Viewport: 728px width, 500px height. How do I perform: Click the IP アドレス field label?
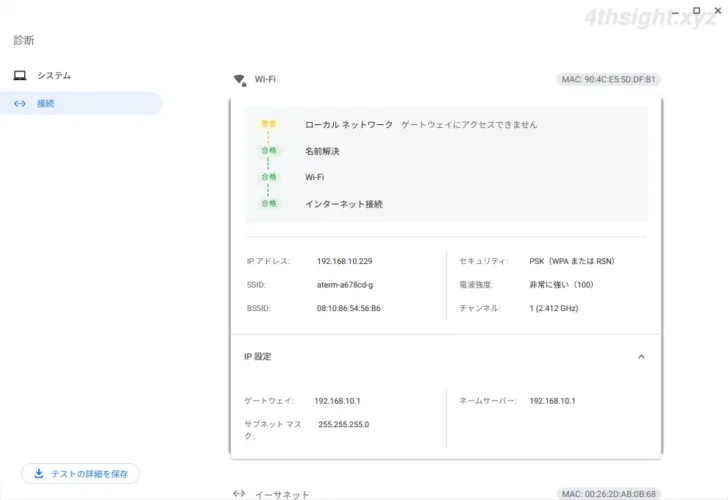pyautogui.click(x=268, y=261)
